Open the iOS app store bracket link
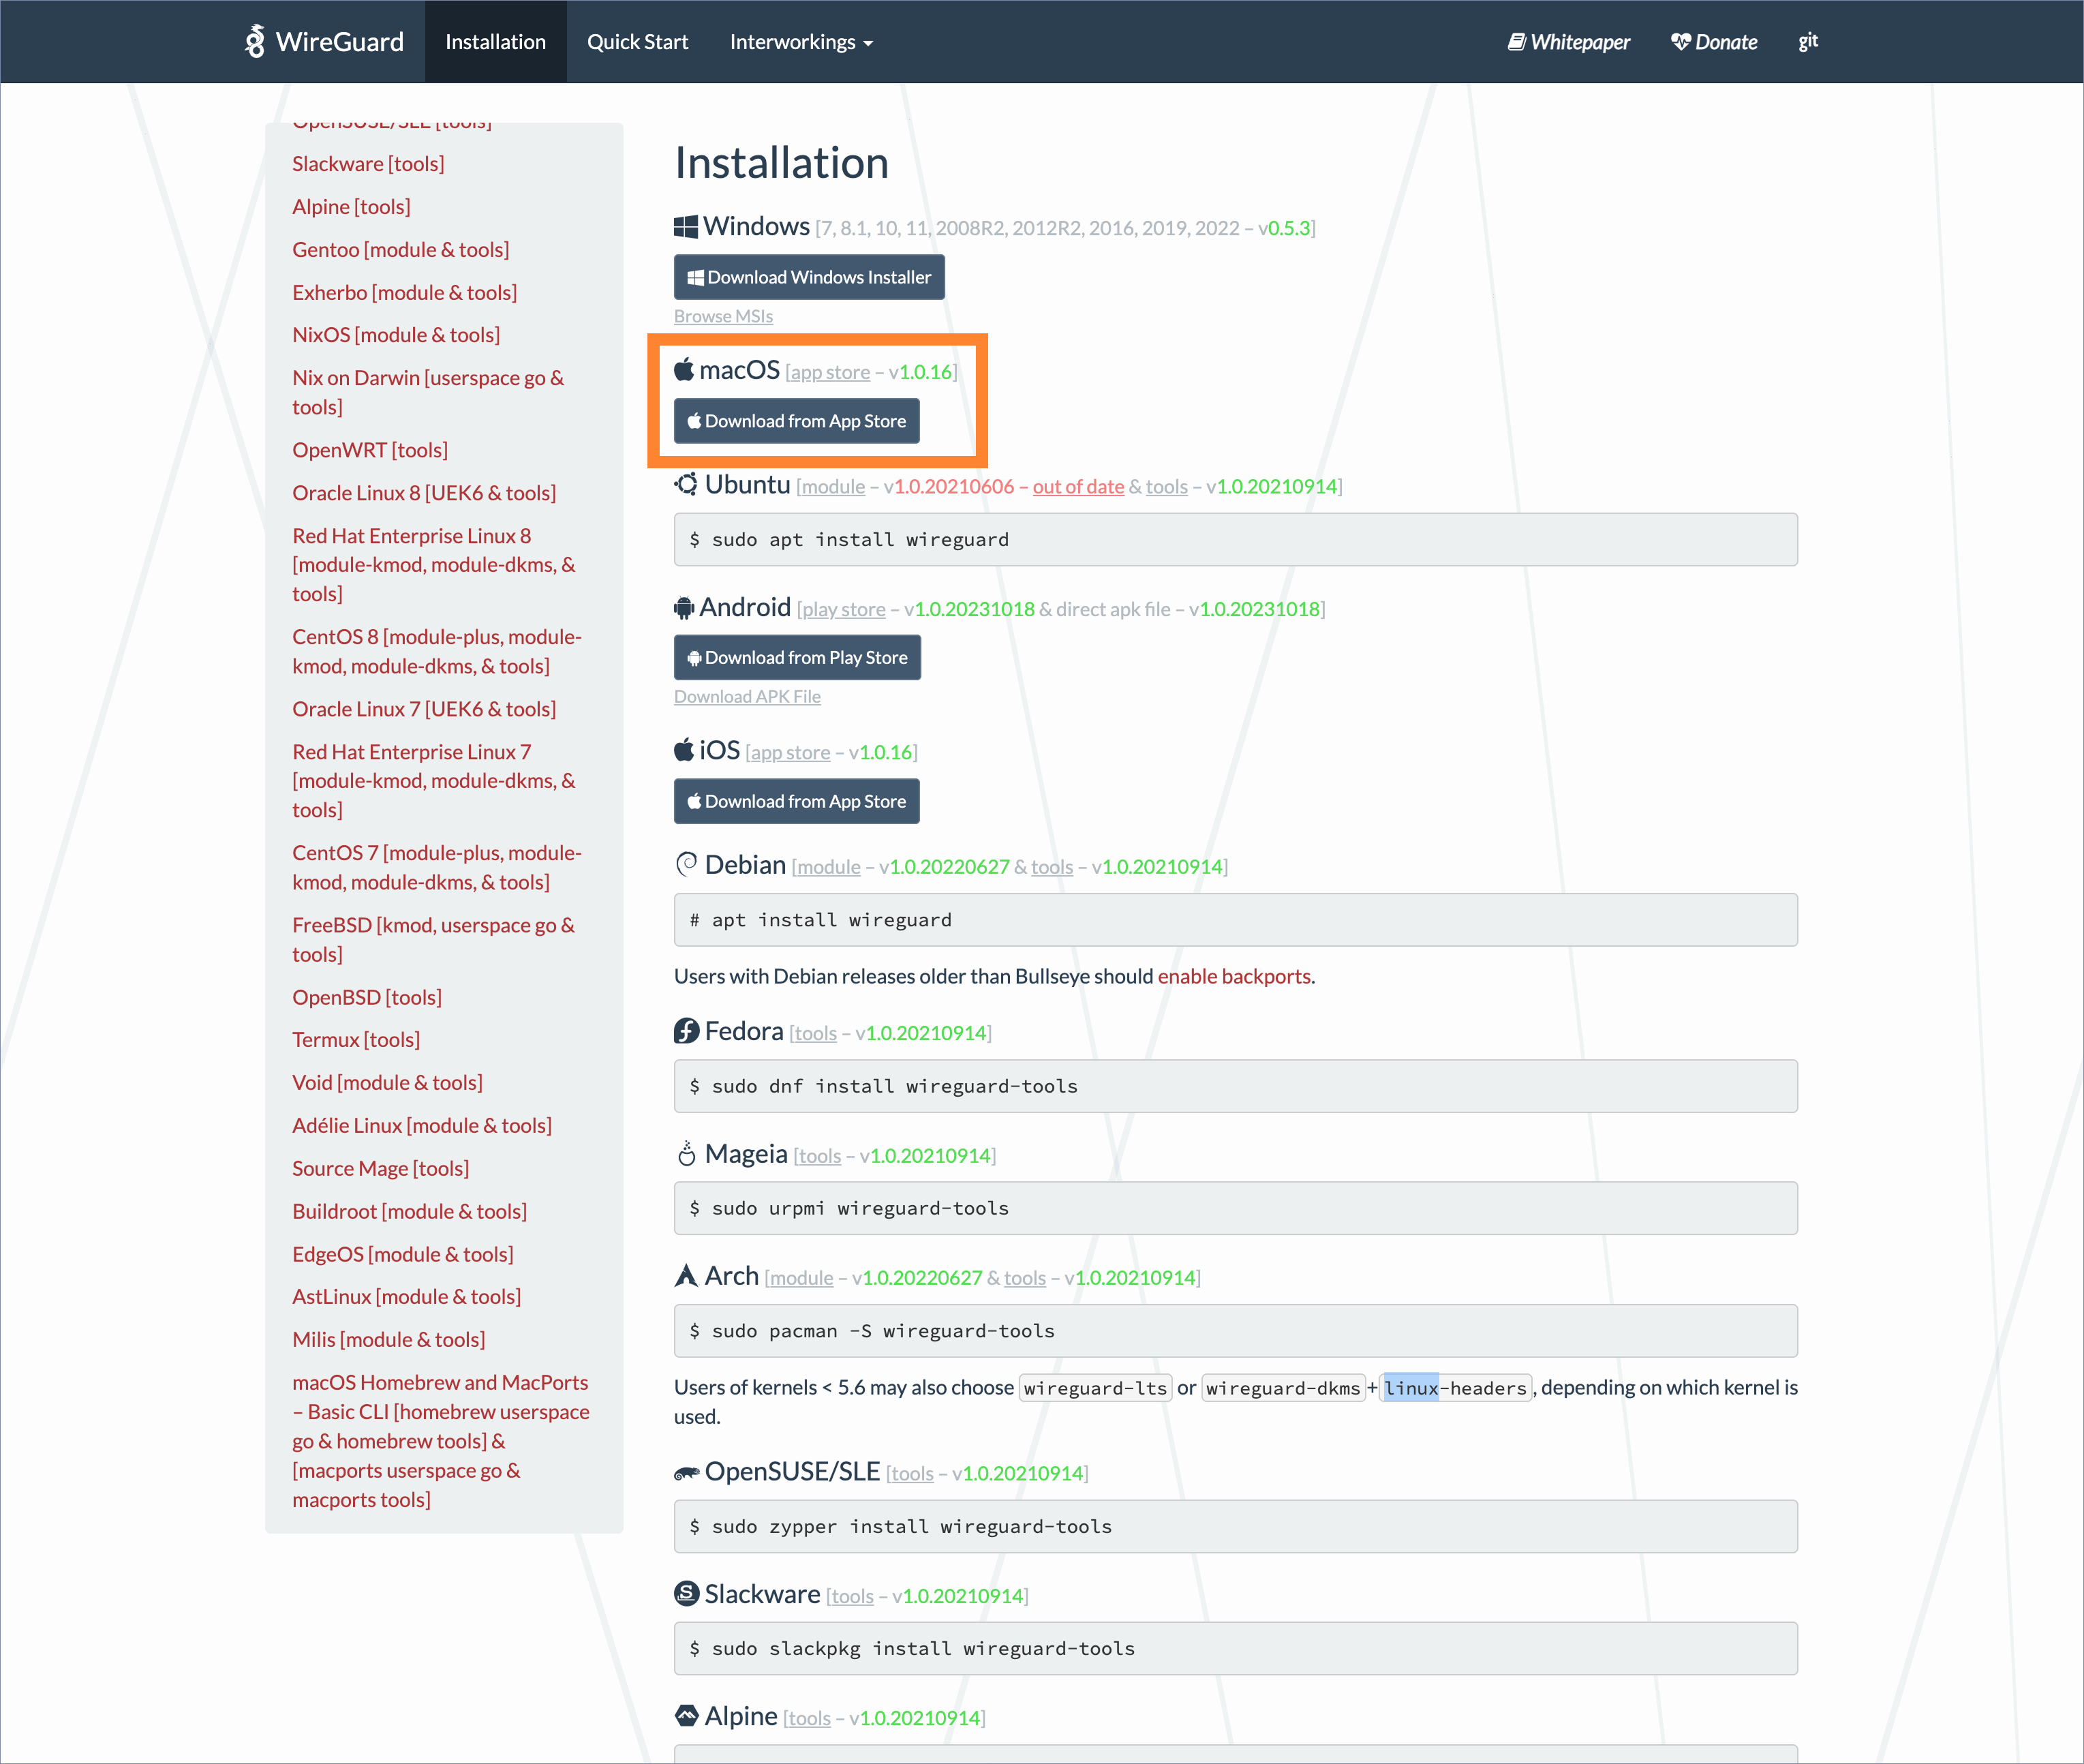The image size is (2084, 1764). (x=790, y=752)
